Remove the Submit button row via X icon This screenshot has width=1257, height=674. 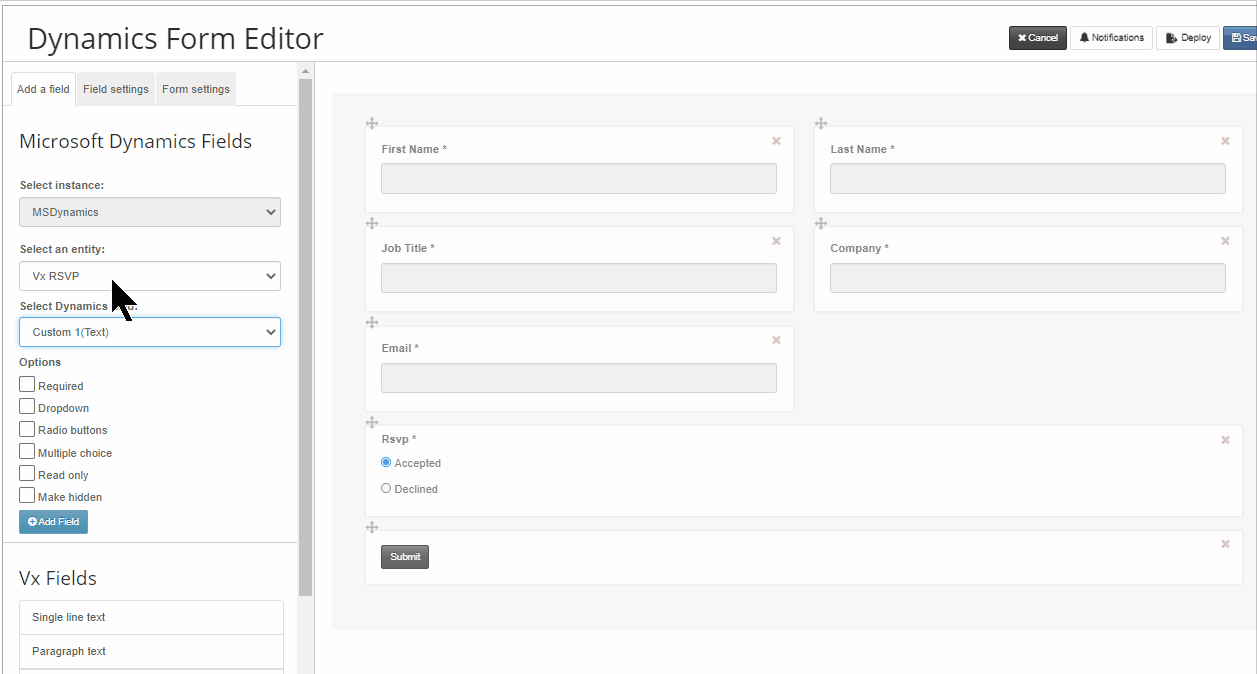pos(1225,544)
